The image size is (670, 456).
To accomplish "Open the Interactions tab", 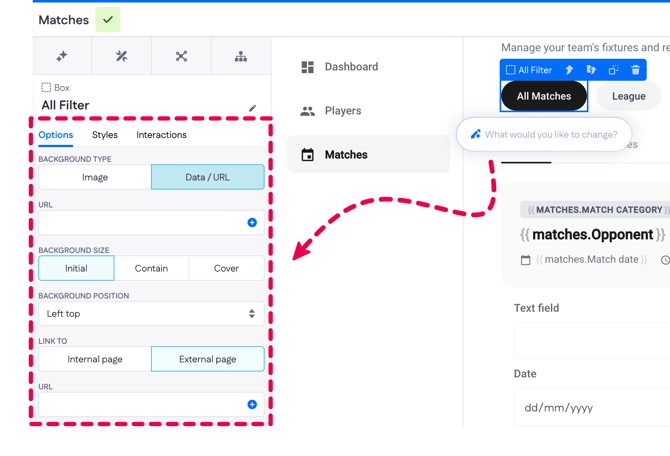I will pyautogui.click(x=161, y=135).
